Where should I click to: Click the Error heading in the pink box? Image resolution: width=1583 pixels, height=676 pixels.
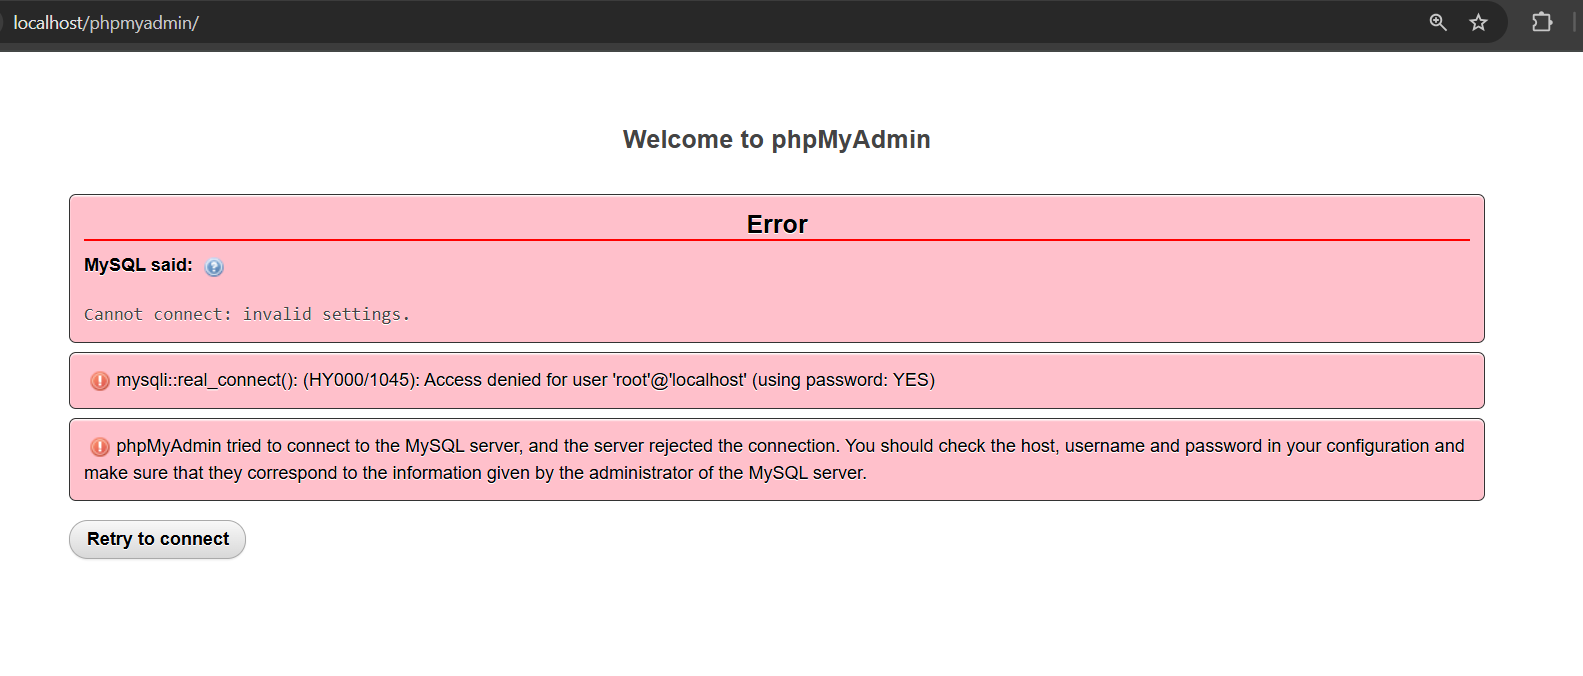tap(776, 224)
